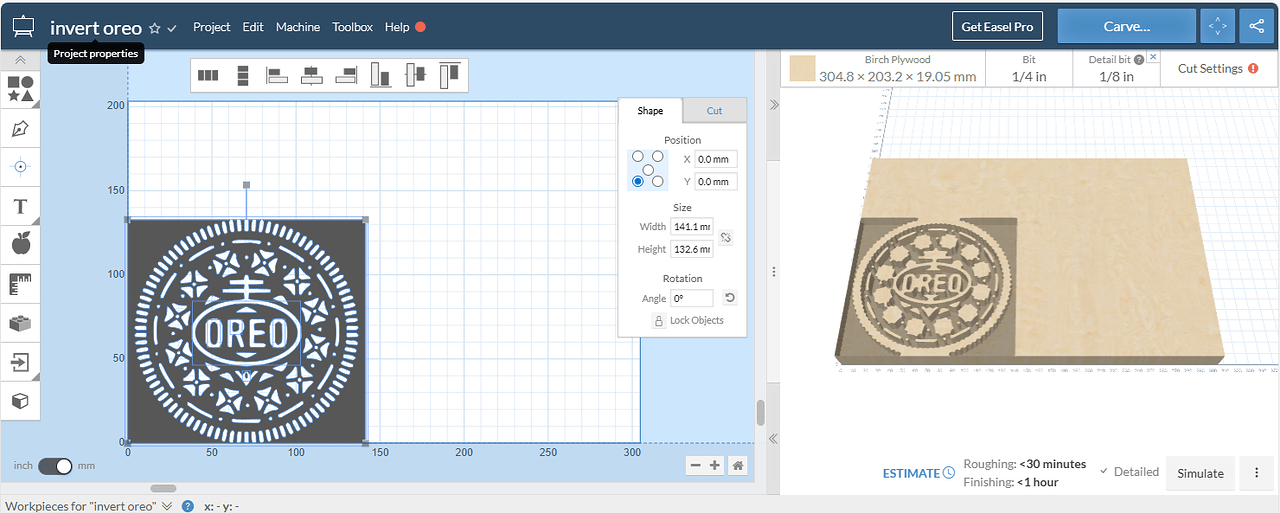1280x513 pixels.
Task: Reset canvas view with home icon
Action: [737, 465]
